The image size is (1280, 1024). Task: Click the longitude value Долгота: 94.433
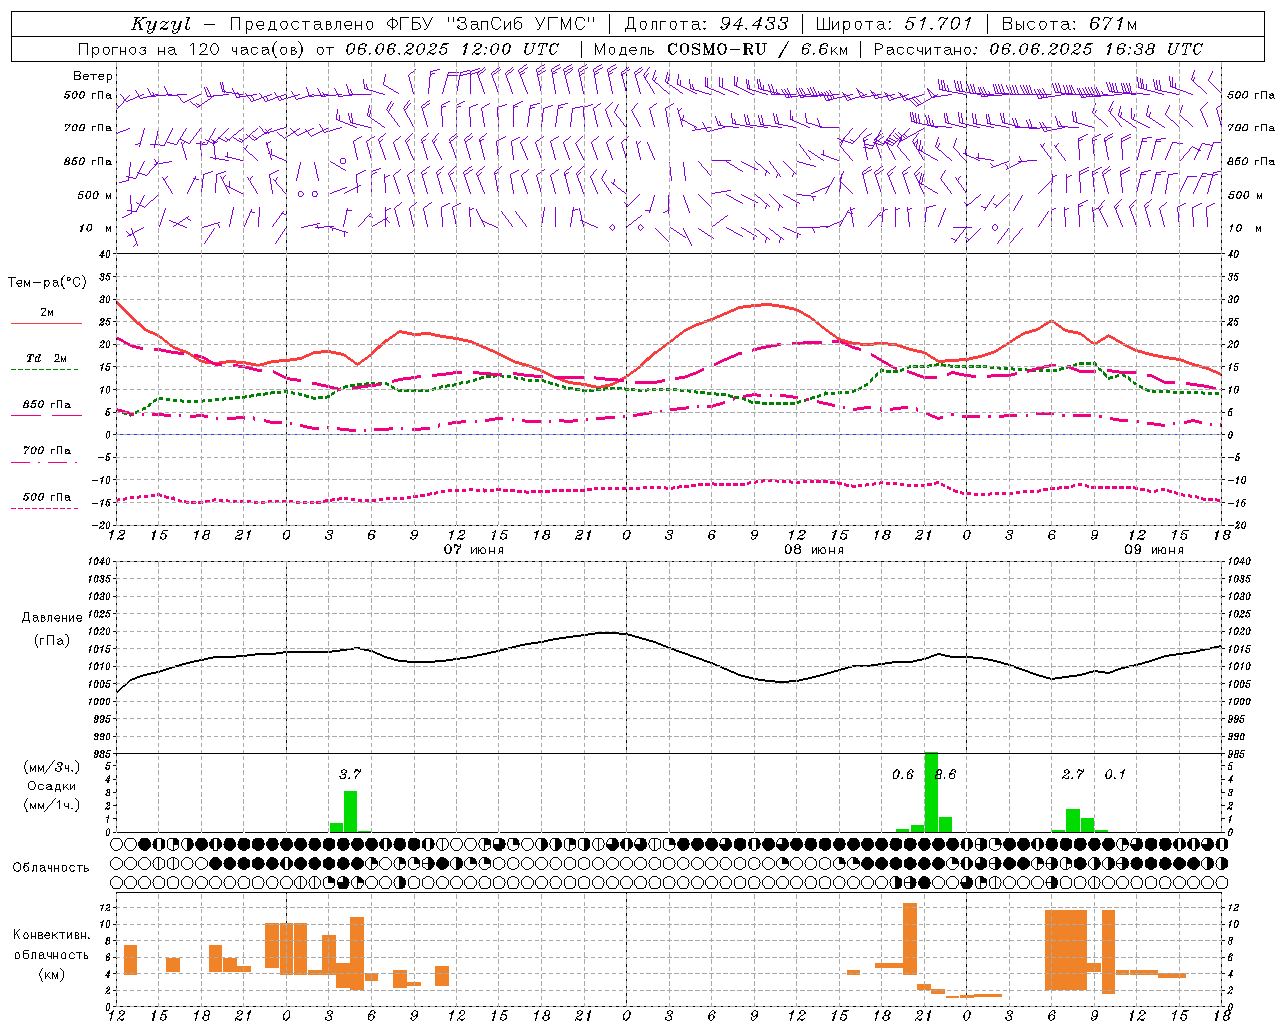(x=706, y=24)
